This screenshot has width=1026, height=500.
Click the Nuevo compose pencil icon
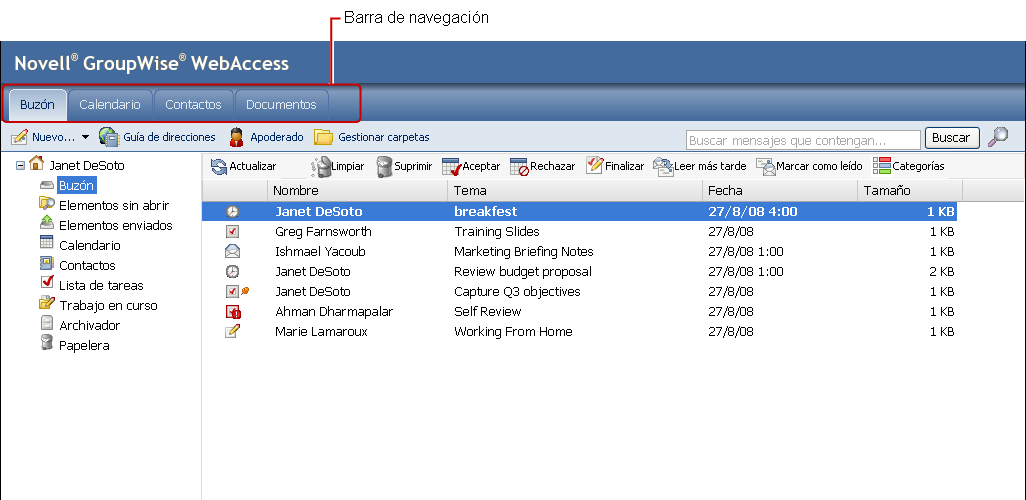point(20,137)
